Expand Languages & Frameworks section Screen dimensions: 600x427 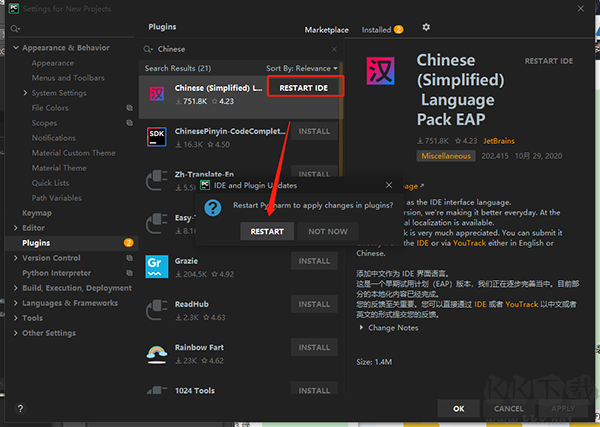(x=16, y=303)
